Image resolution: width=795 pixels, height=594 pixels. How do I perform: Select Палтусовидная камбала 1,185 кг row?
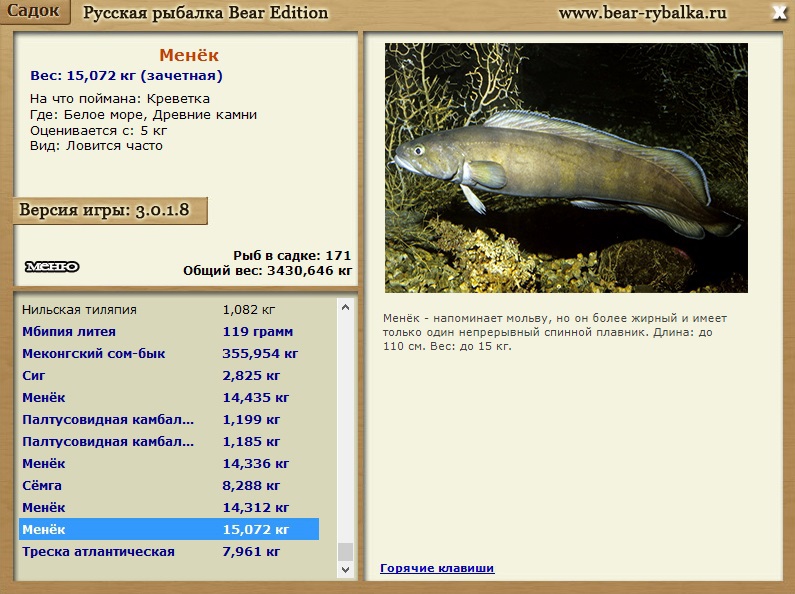point(169,441)
